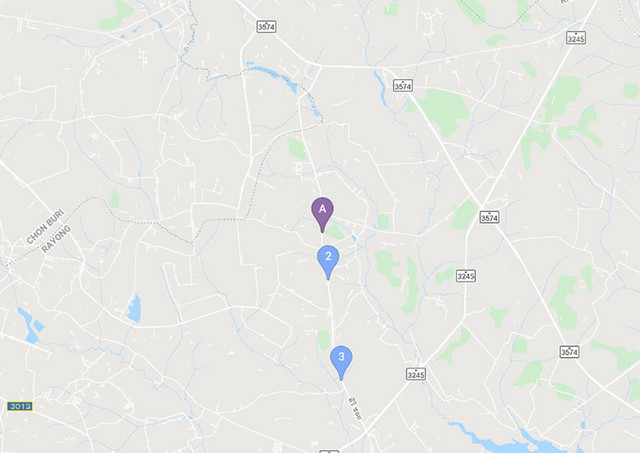Click the large green area near second 3574 shield
The width and height of the screenshot is (640, 453).
[x=444, y=112]
